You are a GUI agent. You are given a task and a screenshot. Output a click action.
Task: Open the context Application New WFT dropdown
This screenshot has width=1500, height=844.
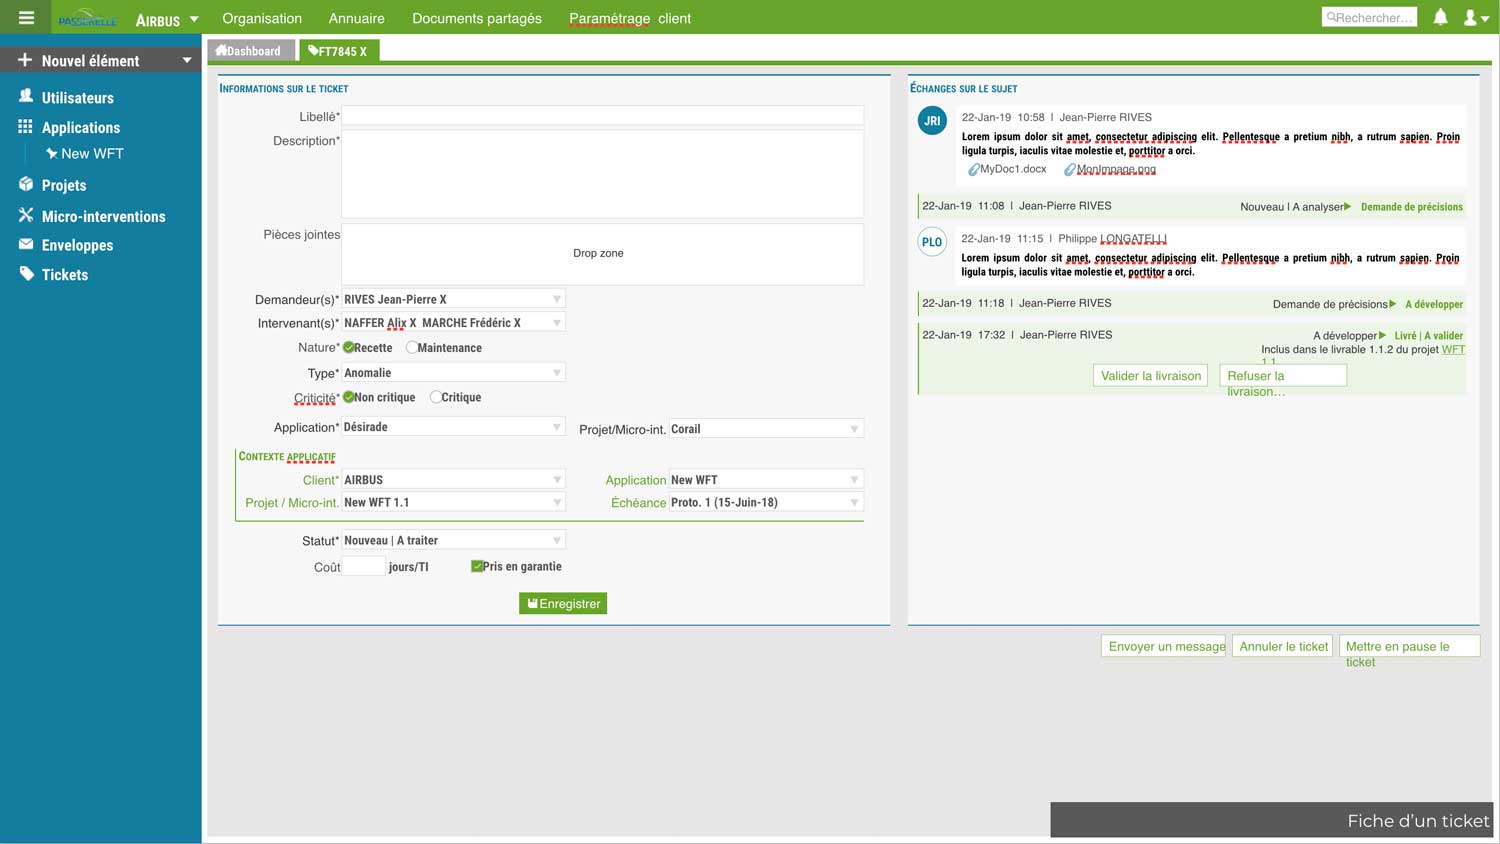click(x=766, y=480)
